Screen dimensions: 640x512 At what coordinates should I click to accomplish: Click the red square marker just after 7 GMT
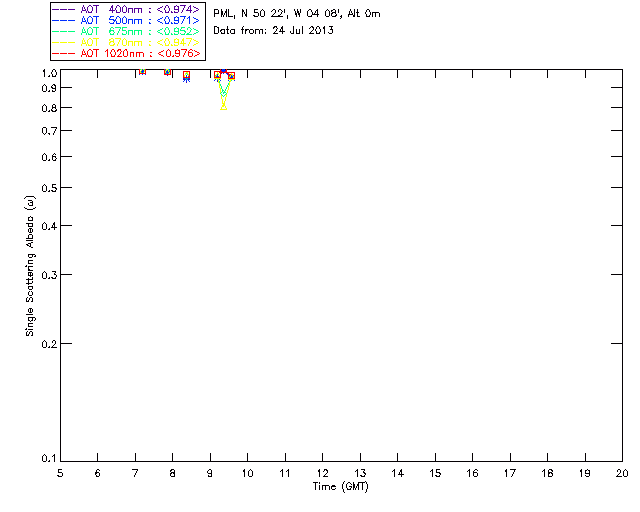pos(142,71)
